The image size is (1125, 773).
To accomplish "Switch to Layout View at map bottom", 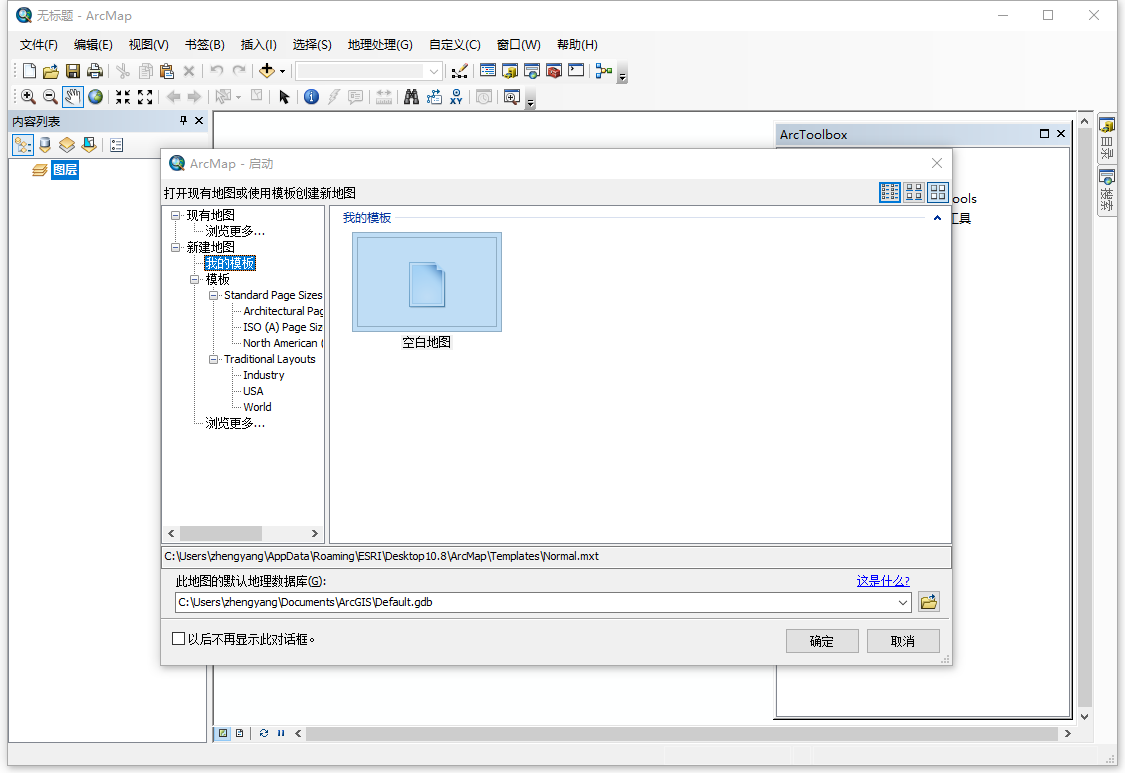I will (240, 734).
